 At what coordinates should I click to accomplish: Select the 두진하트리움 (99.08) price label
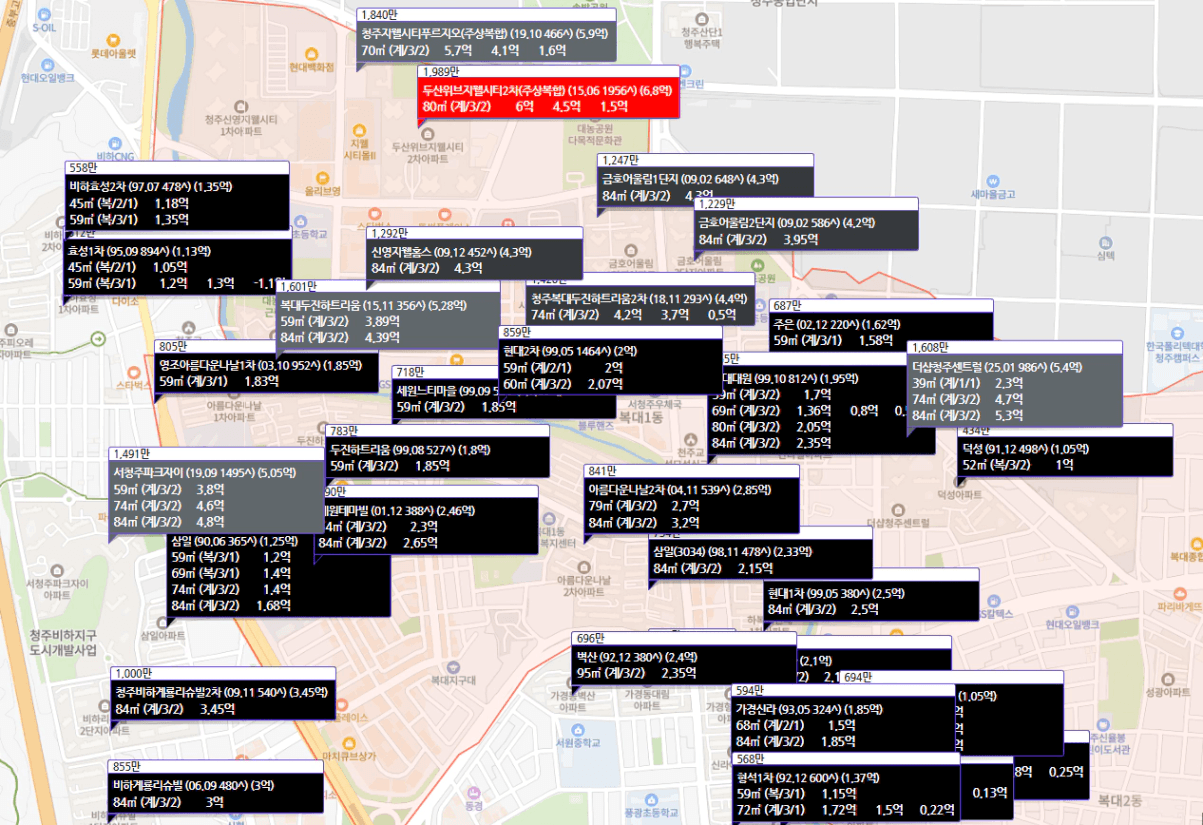pos(438,451)
